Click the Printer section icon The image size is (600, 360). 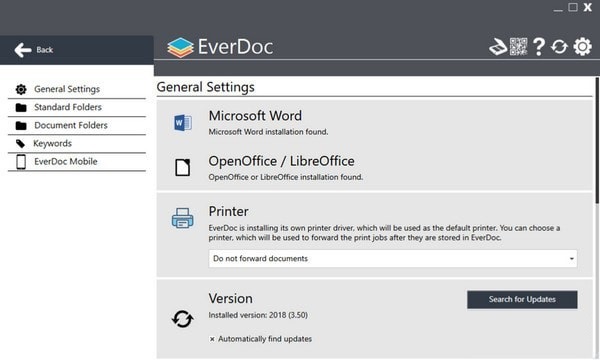(x=183, y=218)
